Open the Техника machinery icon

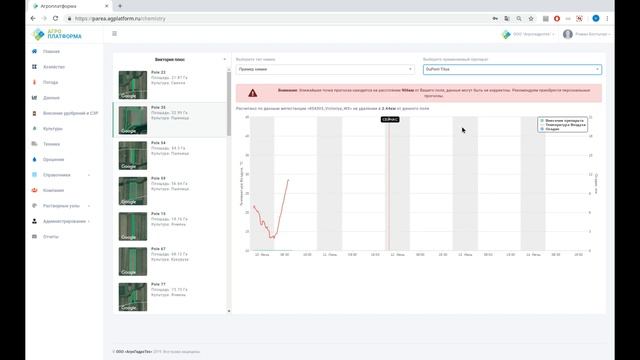(34, 144)
